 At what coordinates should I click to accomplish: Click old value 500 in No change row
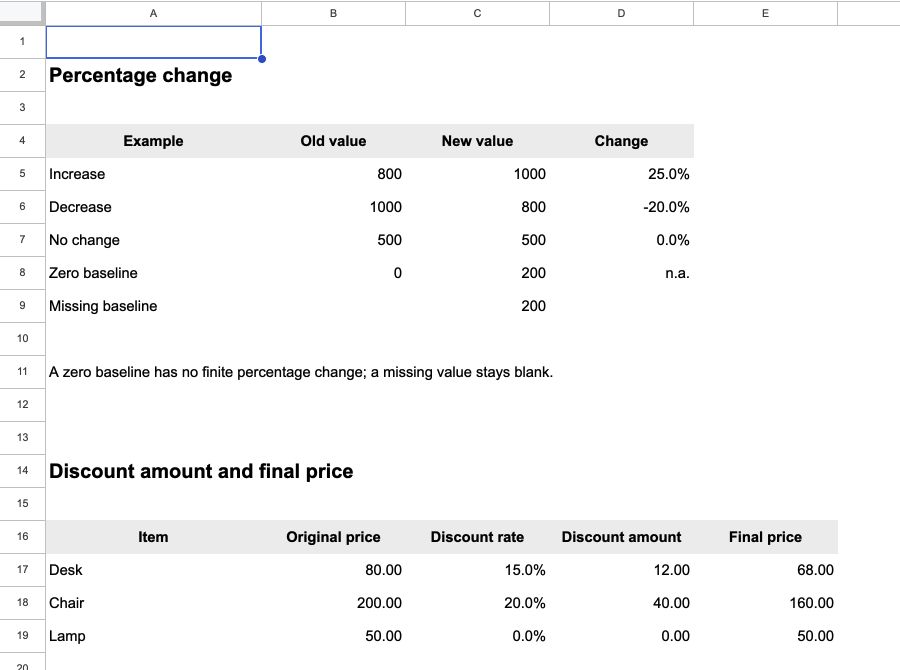[333, 240]
